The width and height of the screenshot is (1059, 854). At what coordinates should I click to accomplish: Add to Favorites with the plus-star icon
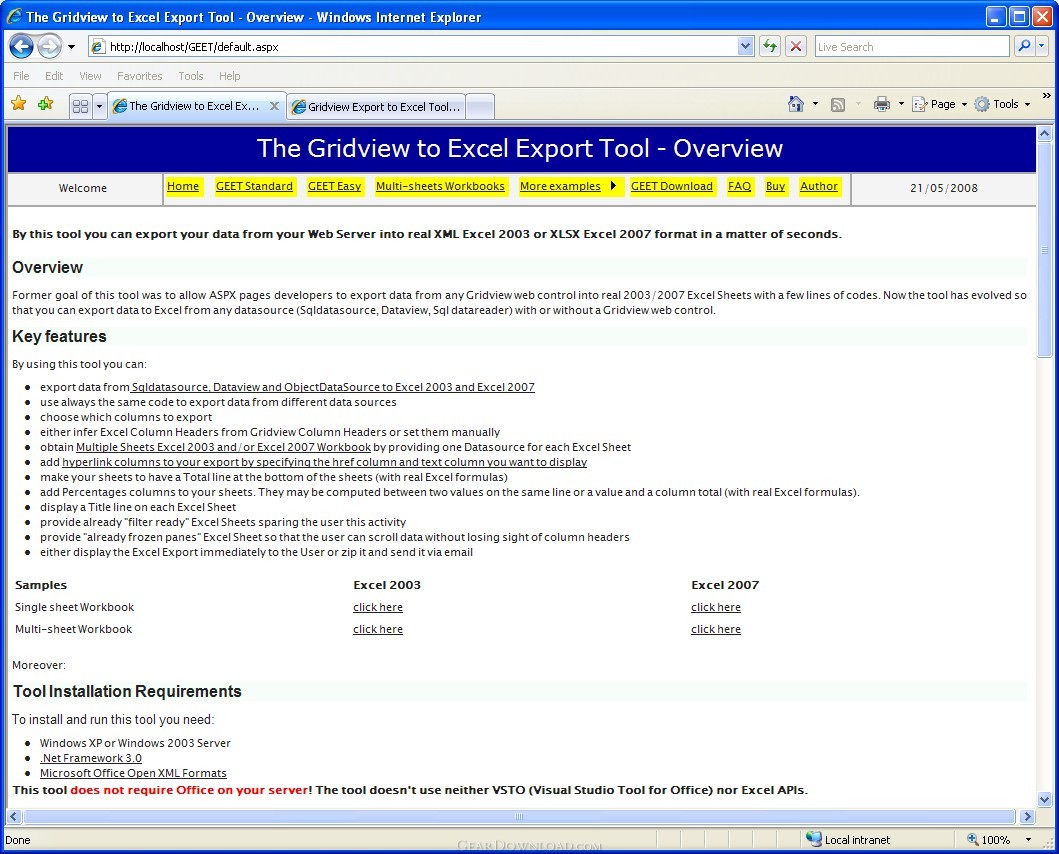(x=46, y=103)
